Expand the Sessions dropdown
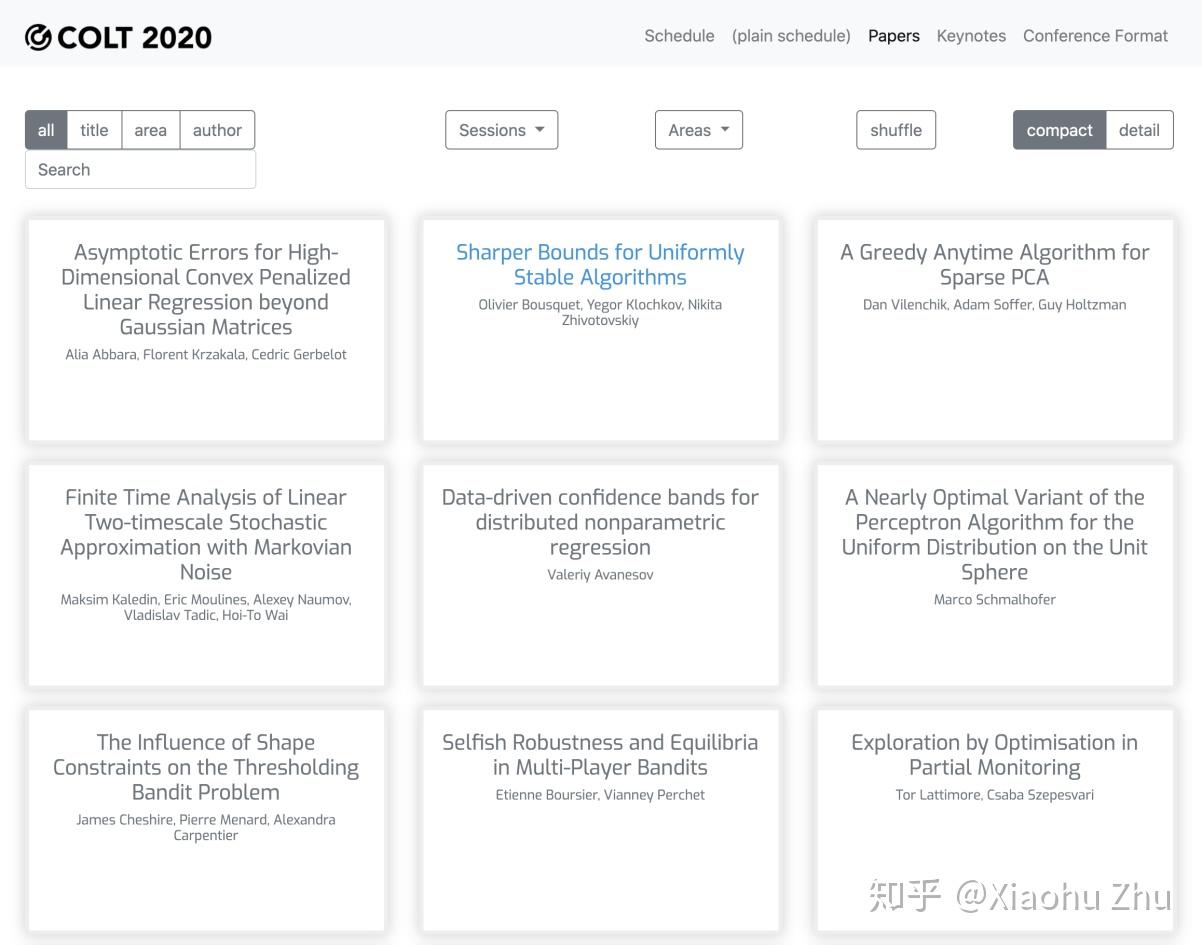Viewport: 1202px width, 945px height. 501,130
